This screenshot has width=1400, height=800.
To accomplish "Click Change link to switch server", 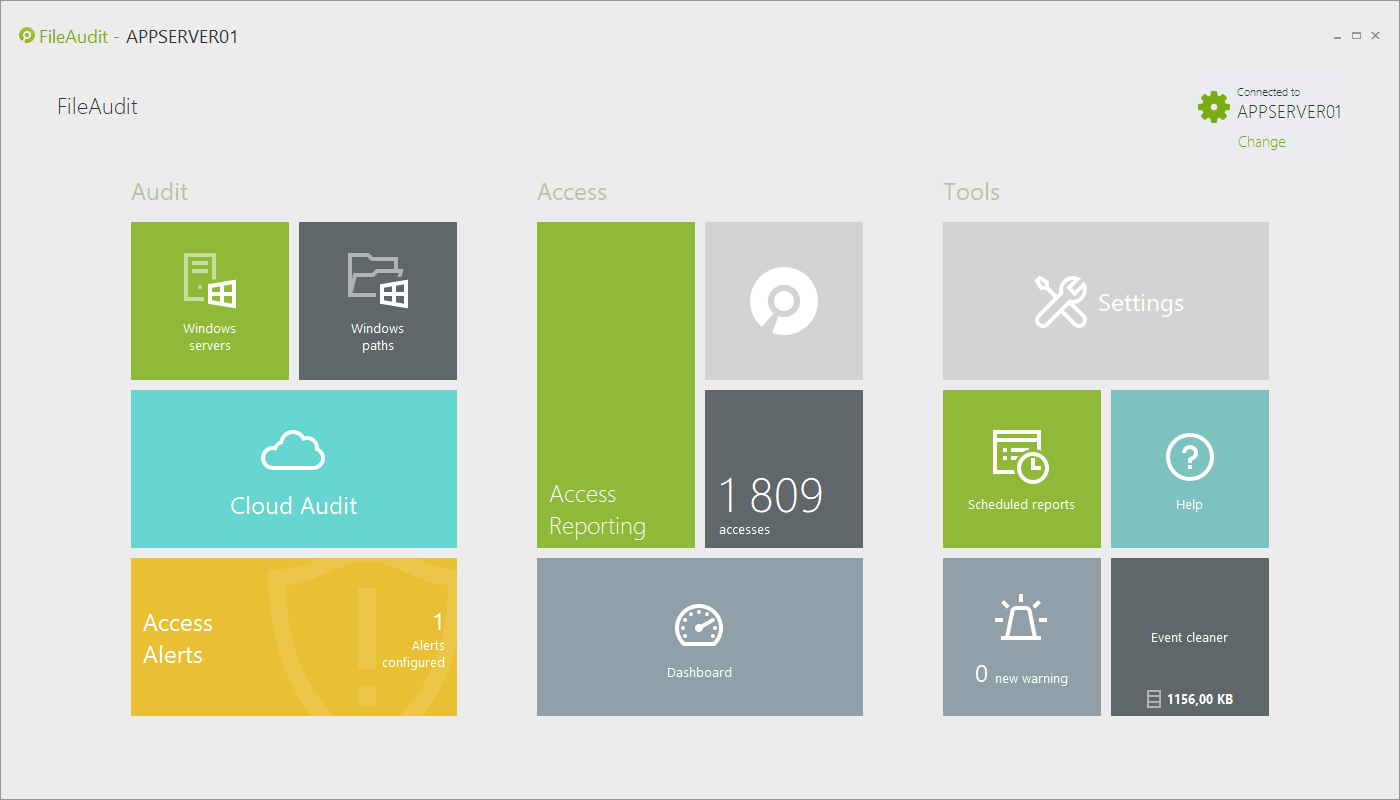I will (x=1261, y=142).
